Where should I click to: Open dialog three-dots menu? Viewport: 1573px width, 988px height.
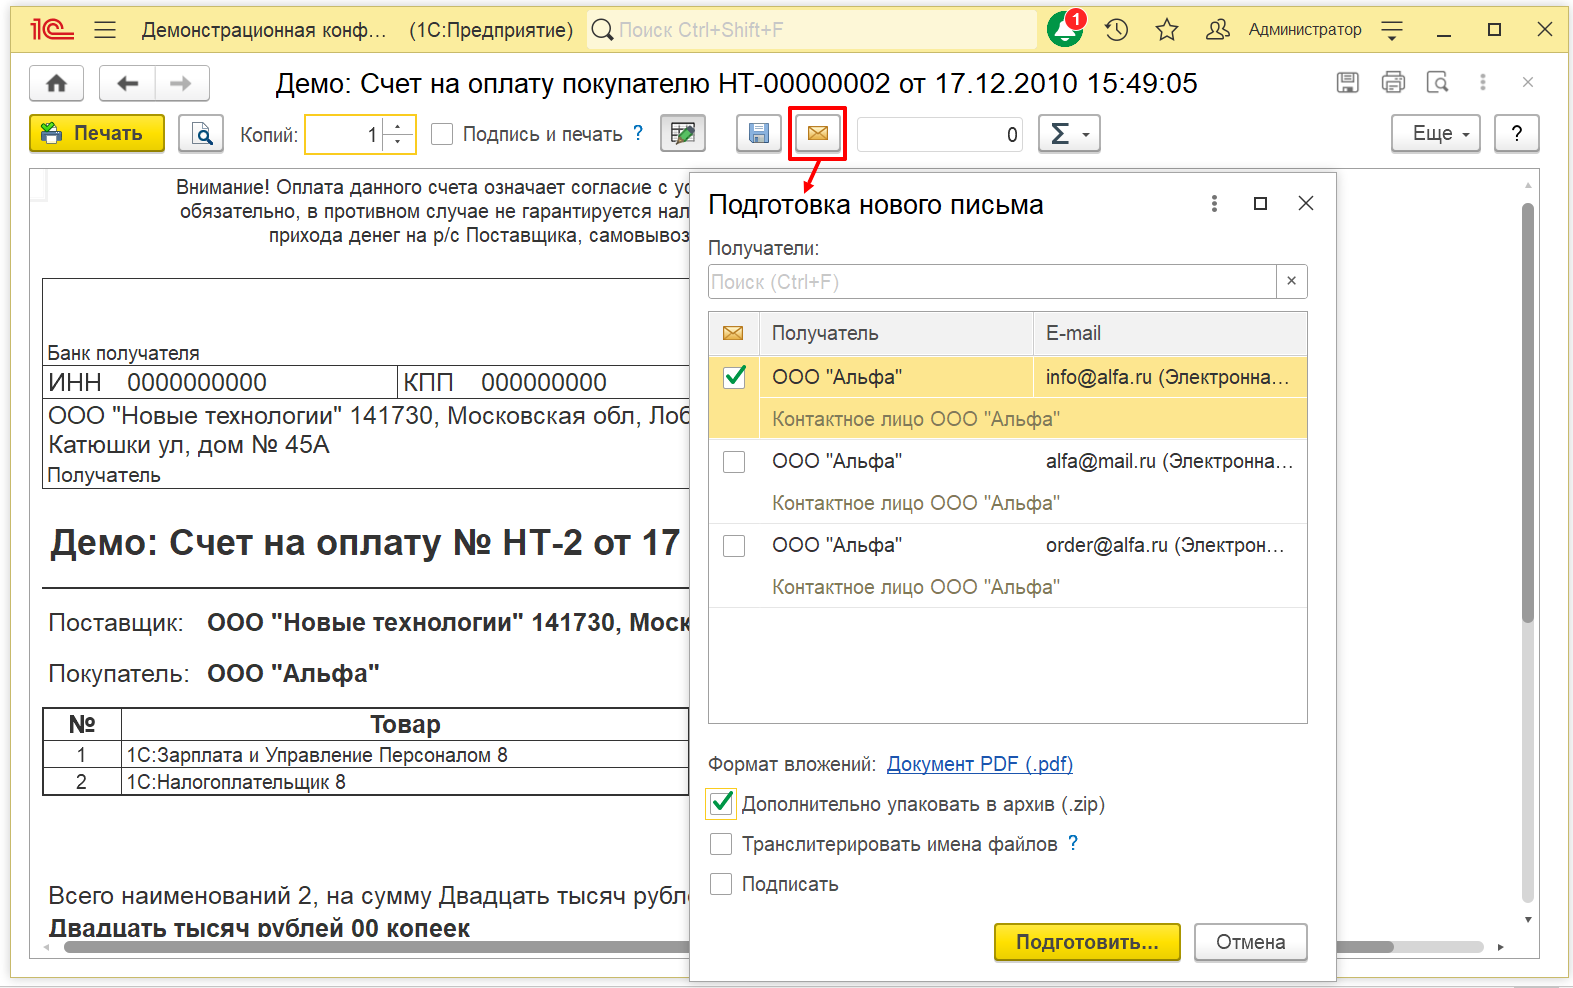[x=1215, y=204]
